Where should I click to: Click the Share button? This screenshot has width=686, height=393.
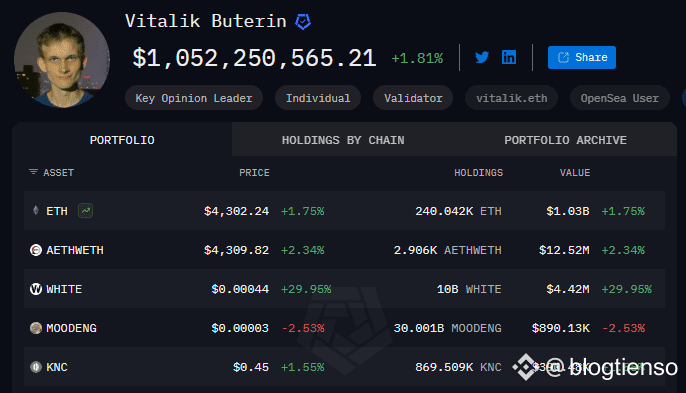[x=582, y=57]
